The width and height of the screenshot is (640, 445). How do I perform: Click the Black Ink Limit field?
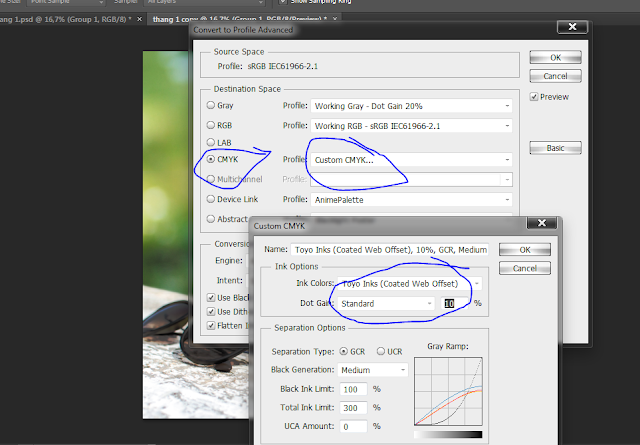pos(353,389)
